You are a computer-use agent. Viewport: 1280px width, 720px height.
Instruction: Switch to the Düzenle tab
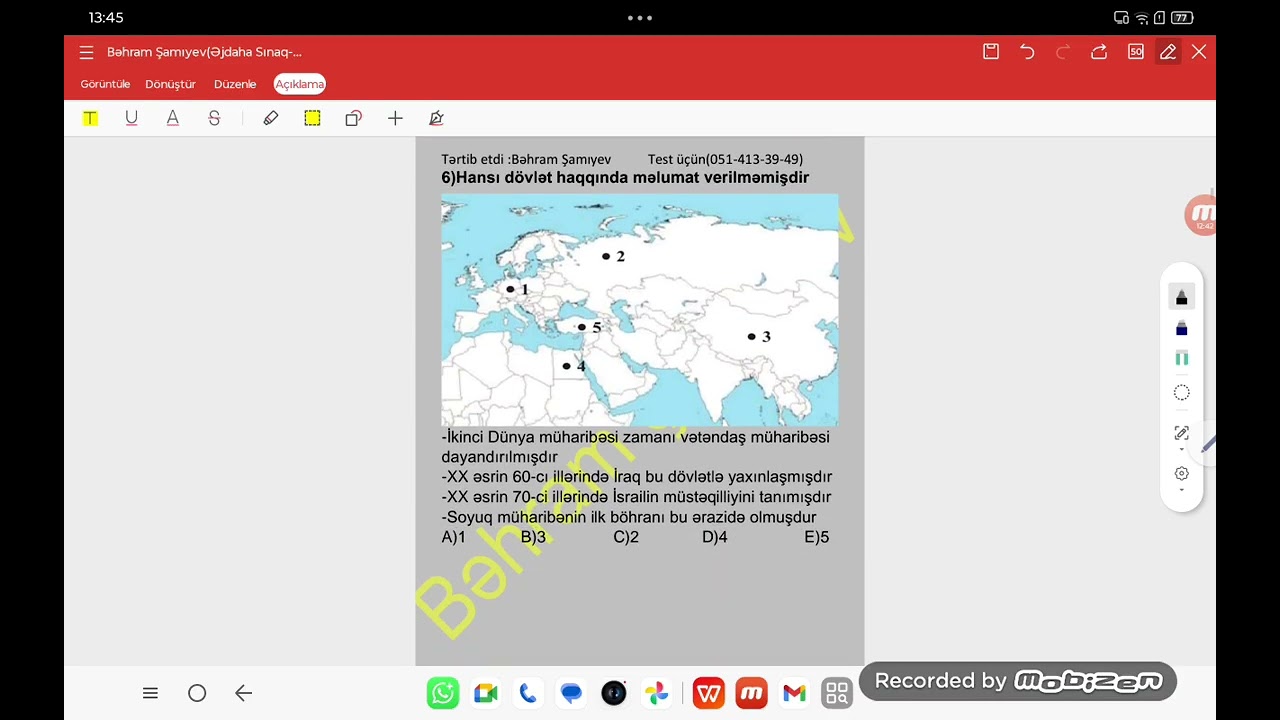click(x=235, y=84)
